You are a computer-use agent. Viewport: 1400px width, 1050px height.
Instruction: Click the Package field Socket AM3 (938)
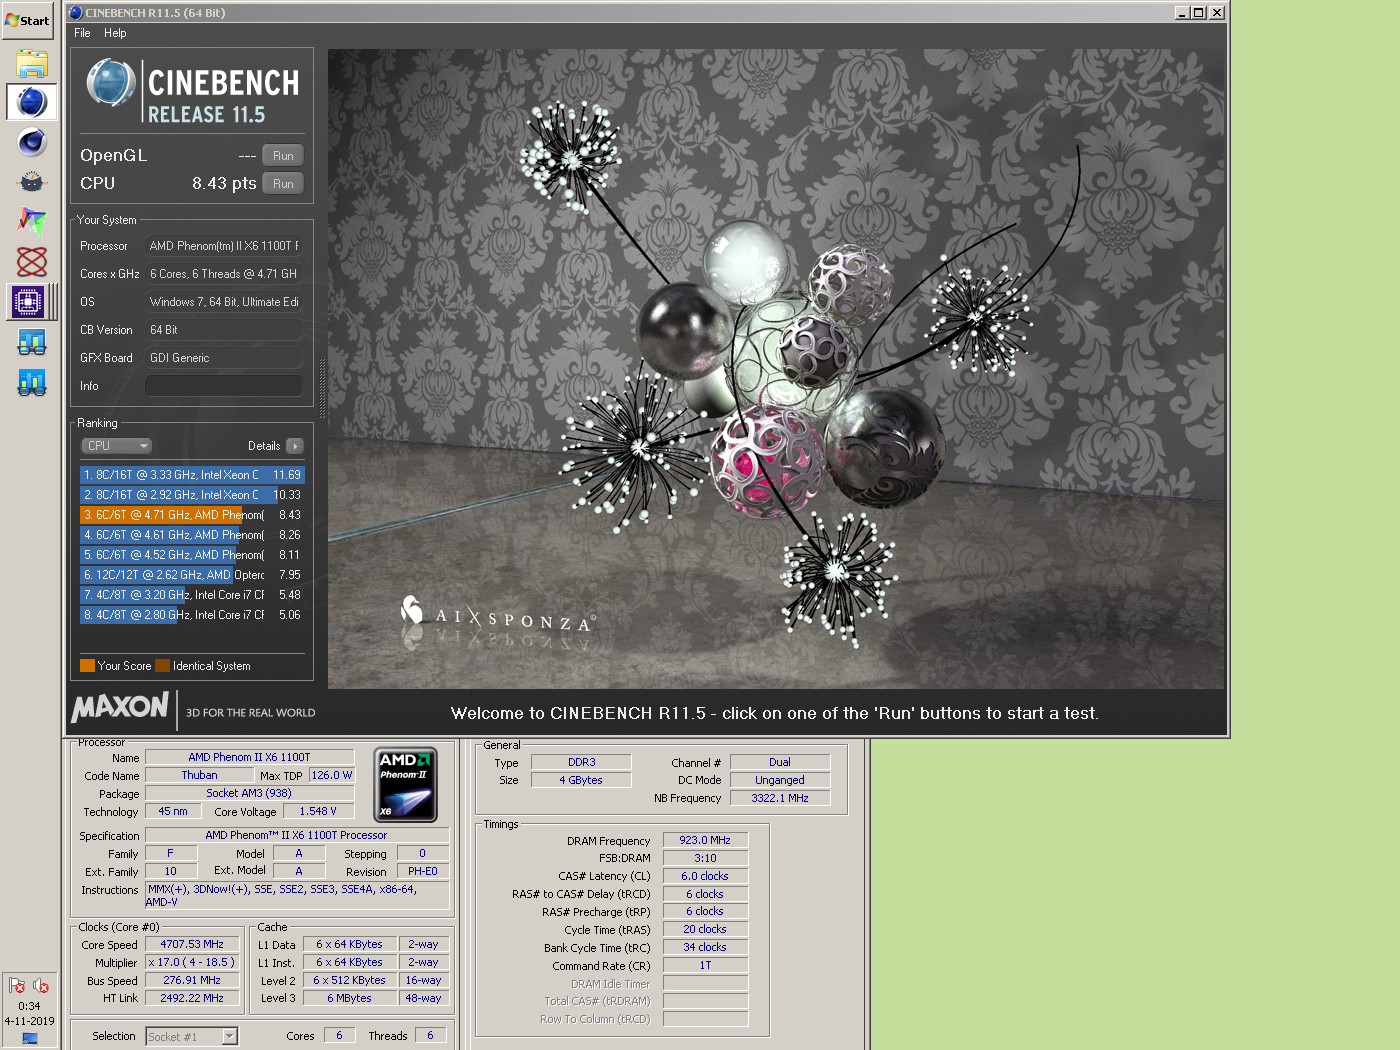pyautogui.click(x=249, y=793)
